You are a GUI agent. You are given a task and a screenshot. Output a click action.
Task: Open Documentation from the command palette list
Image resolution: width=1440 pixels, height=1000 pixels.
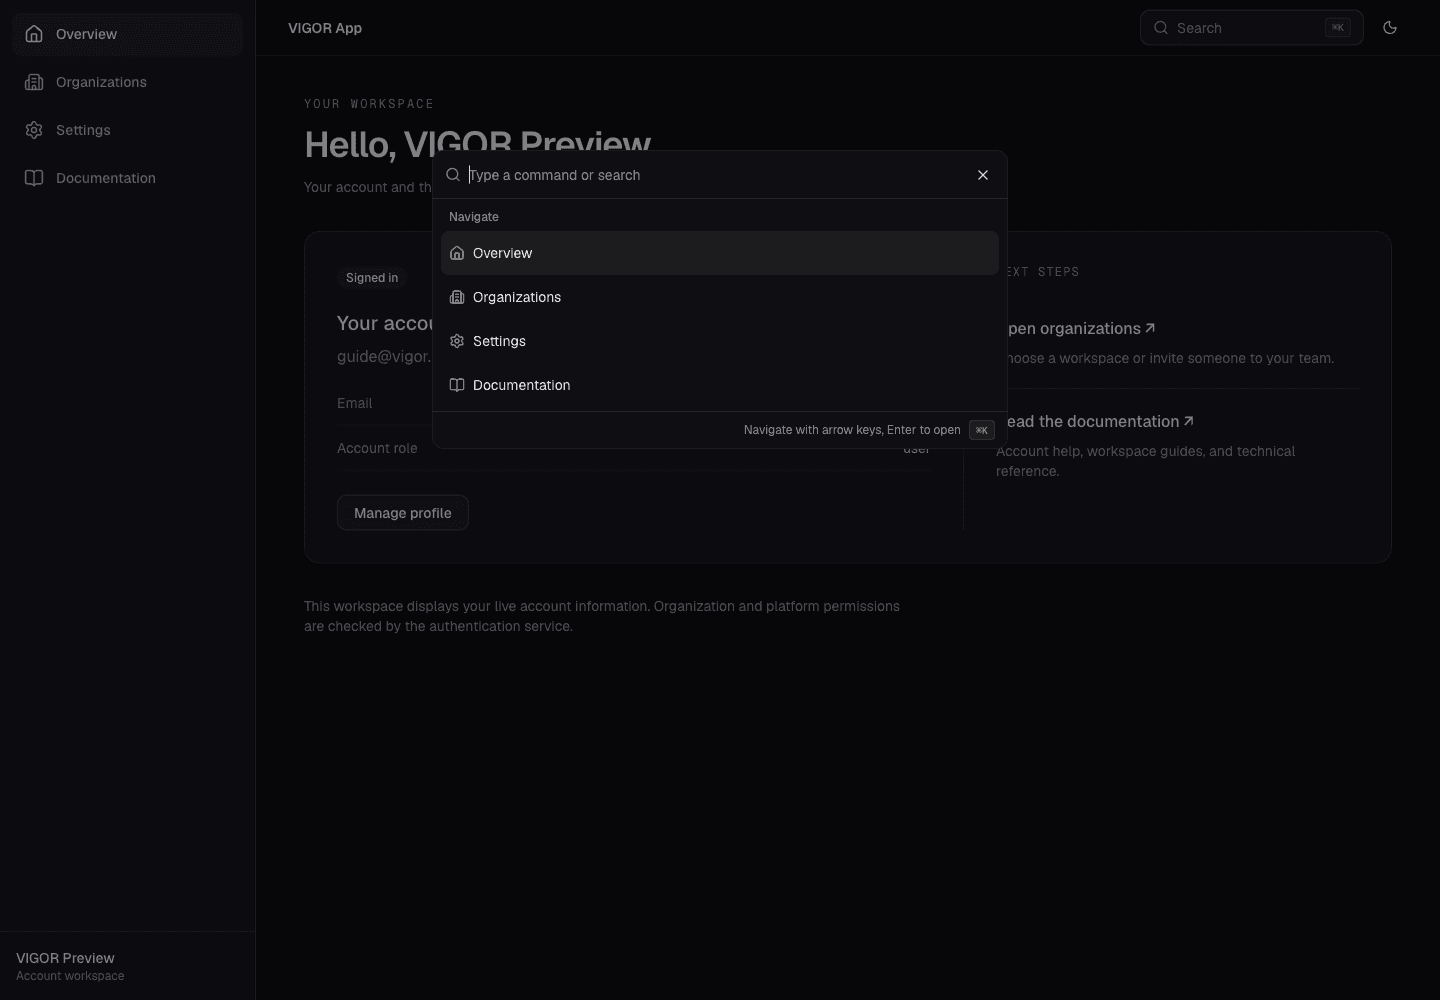720,385
